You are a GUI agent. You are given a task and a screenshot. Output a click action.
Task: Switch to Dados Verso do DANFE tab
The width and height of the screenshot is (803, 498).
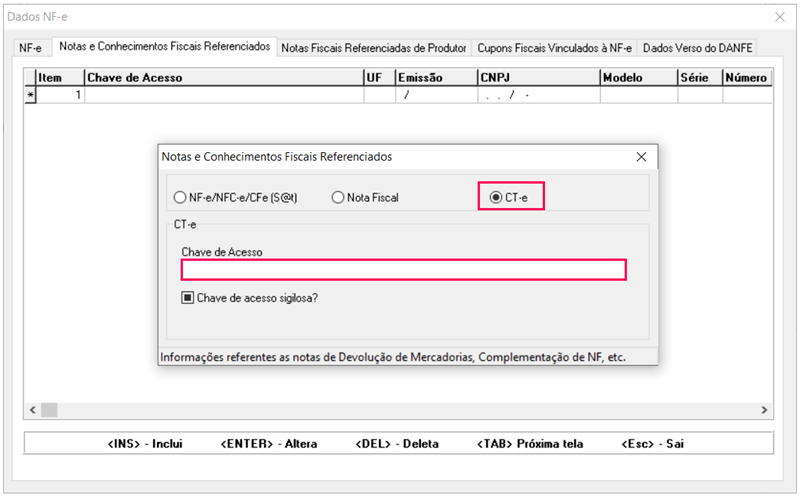(698, 48)
